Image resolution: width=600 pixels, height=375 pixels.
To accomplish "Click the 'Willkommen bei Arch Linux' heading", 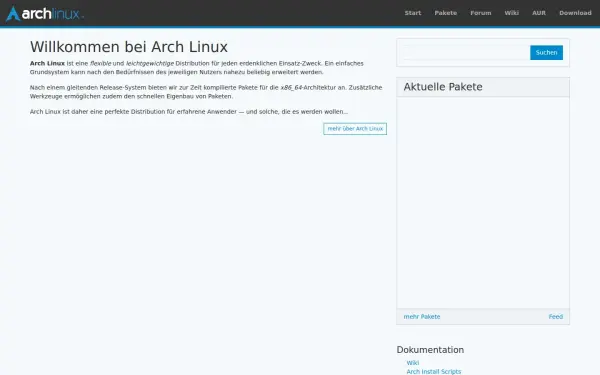I will (129, 47).
